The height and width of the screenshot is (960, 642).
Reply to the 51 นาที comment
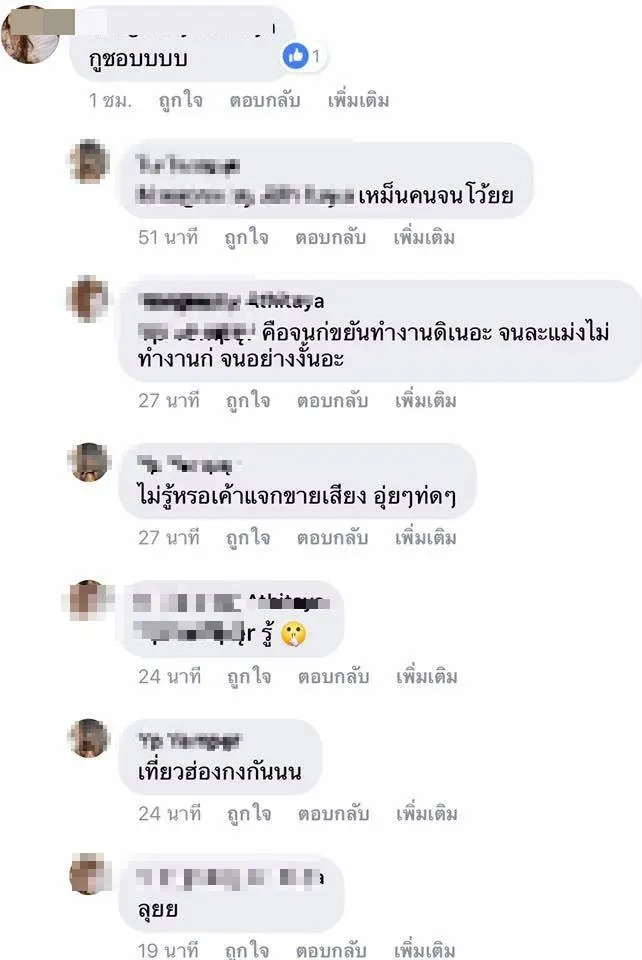[330, 238]
